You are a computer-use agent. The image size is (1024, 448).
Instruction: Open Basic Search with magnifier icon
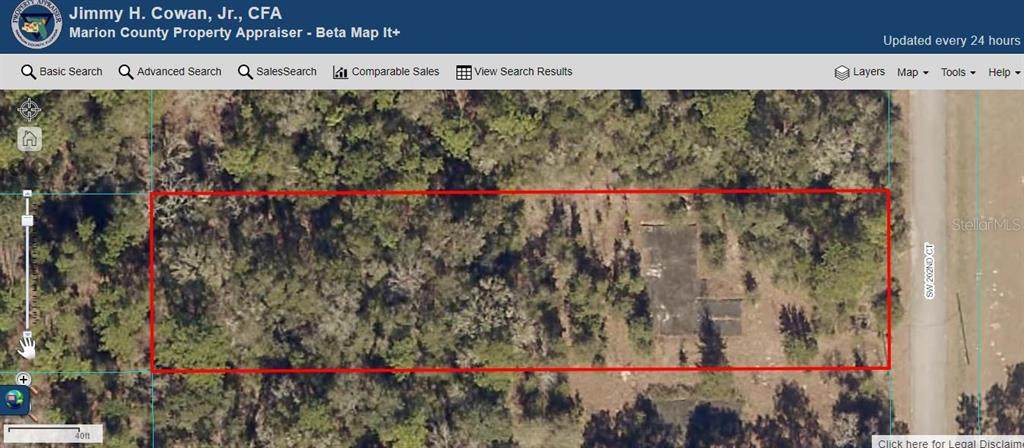[x=62, y=72]
